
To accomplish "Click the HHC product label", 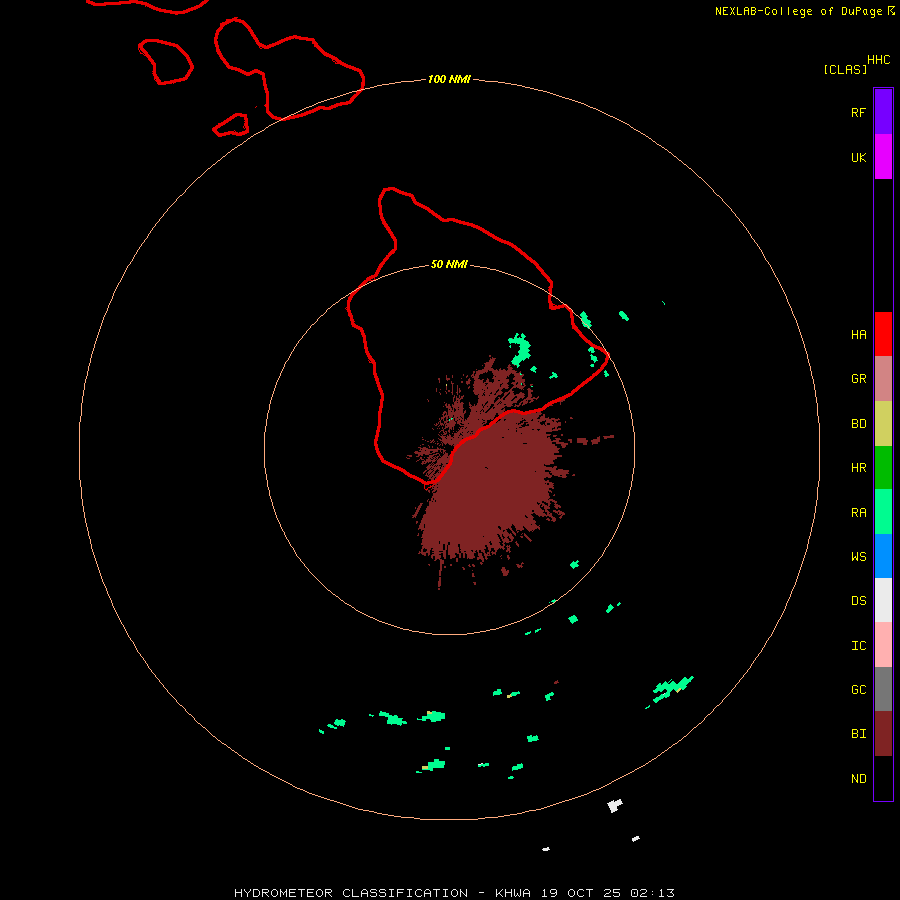I will click(x=879, y=60).
